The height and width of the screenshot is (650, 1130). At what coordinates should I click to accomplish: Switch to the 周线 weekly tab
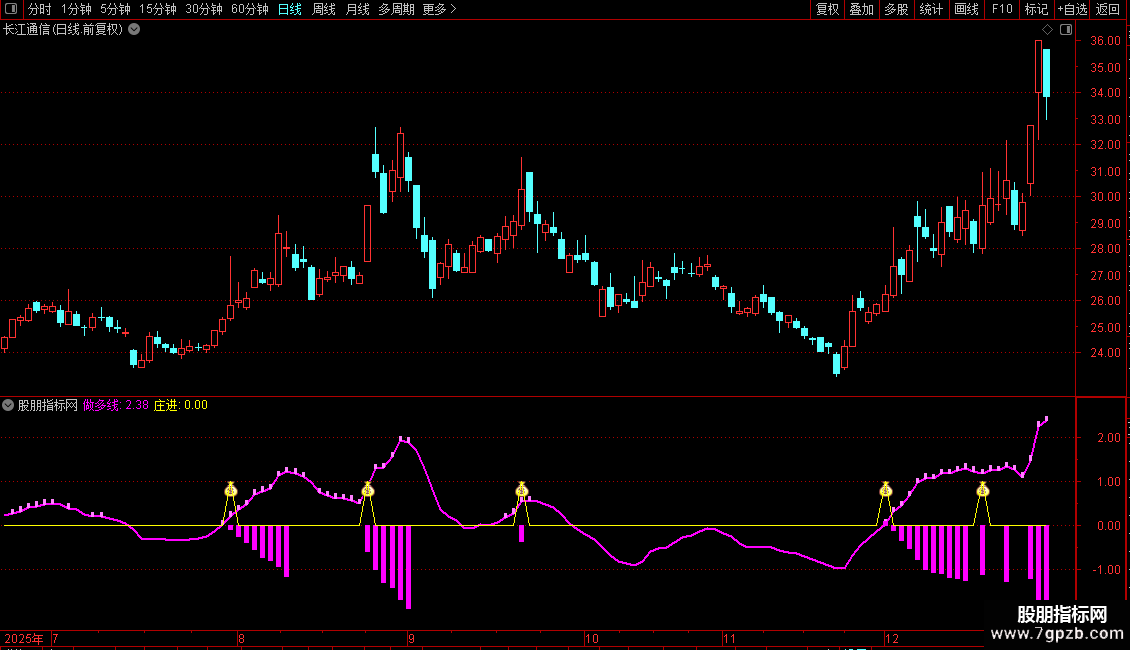(324, 10)
